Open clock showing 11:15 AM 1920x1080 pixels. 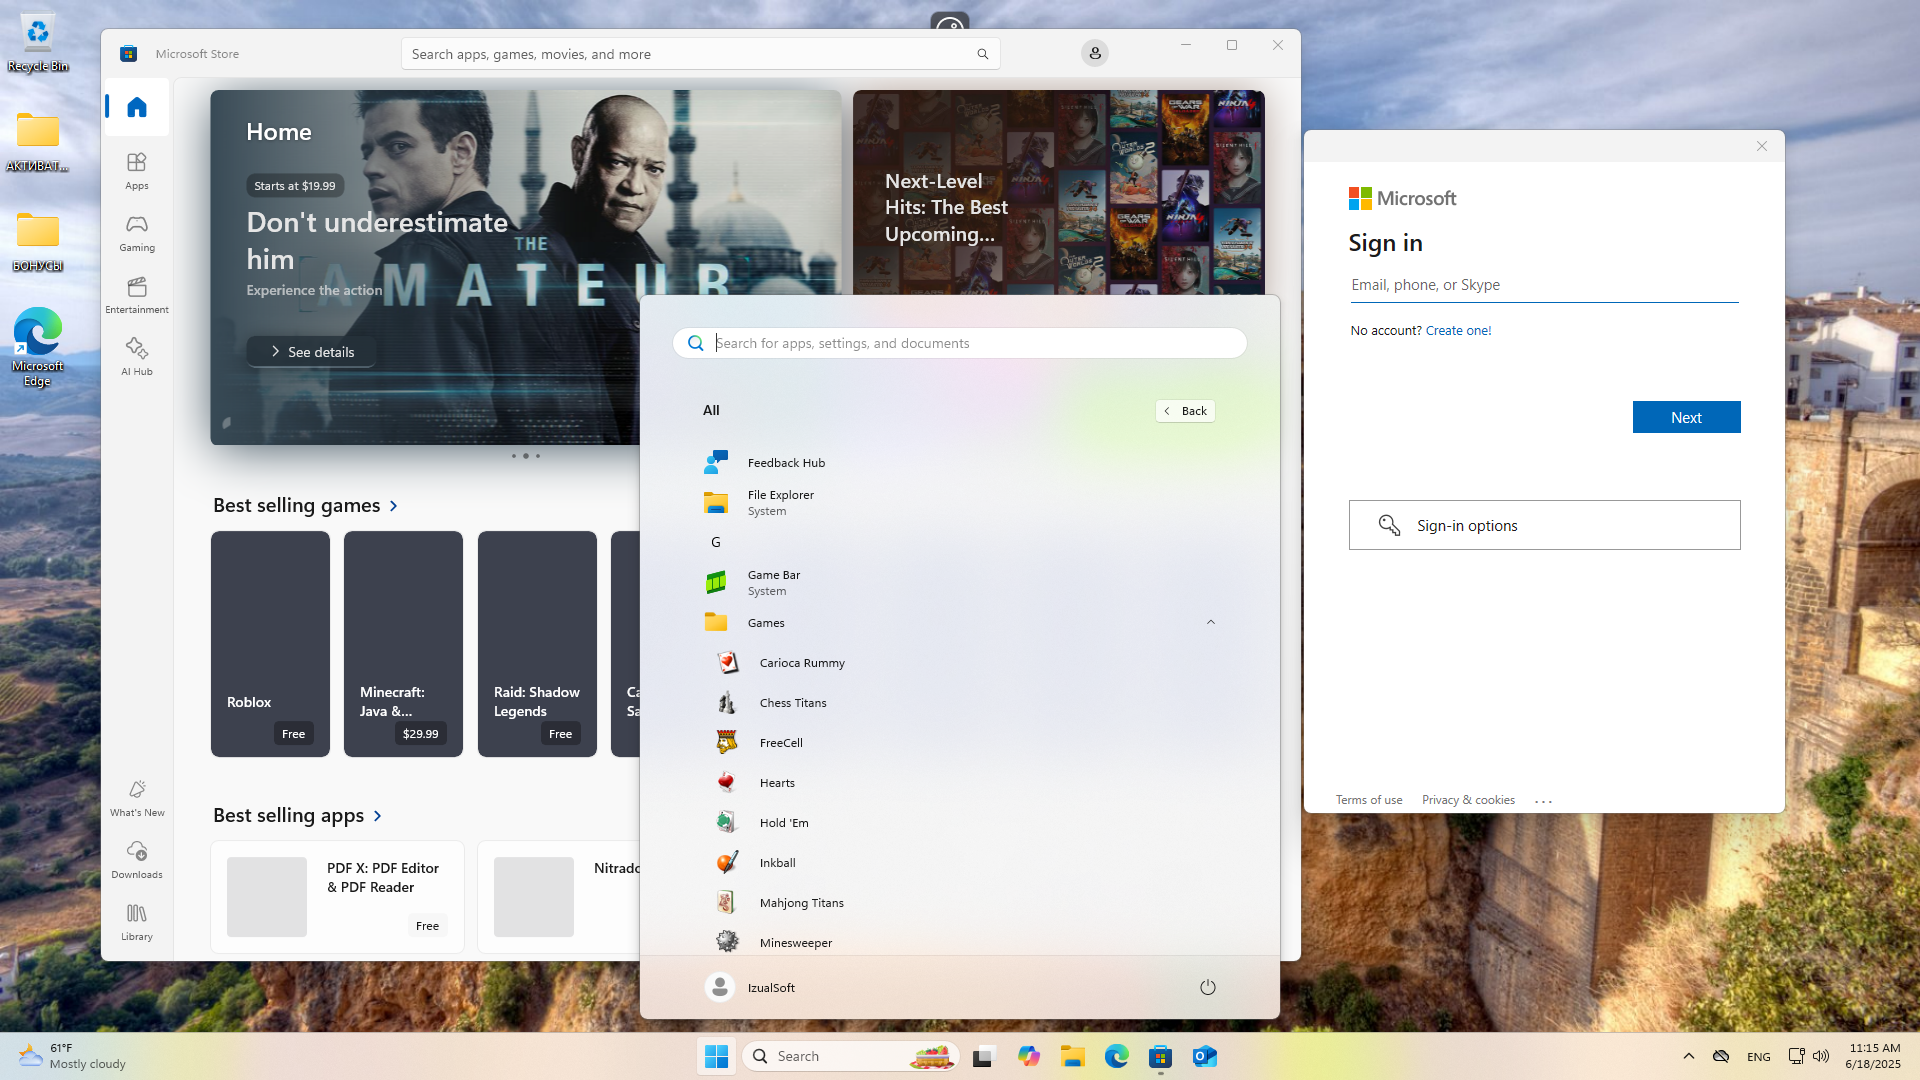click(1873, 1056)
